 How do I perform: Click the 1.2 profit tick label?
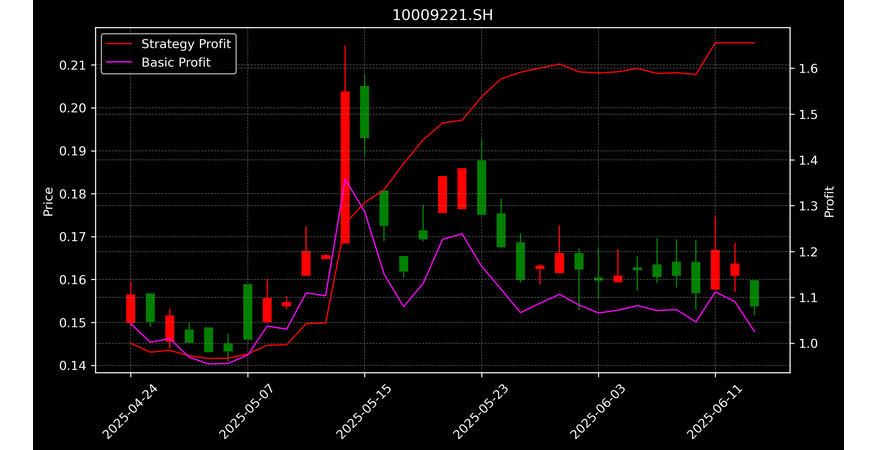coord(808,252)
